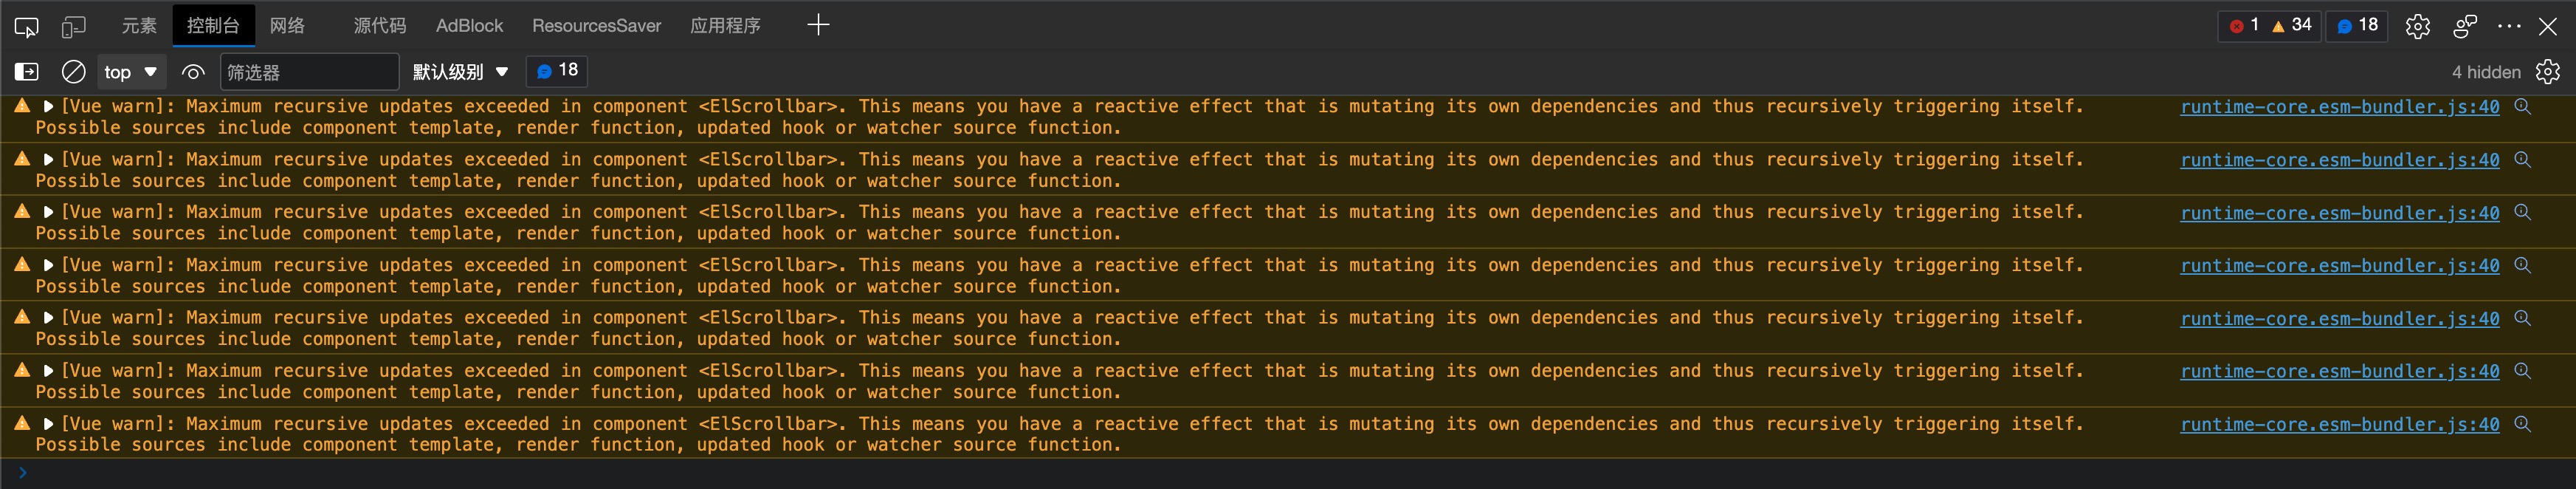Focus the 筛选器 filter input field

309,72
